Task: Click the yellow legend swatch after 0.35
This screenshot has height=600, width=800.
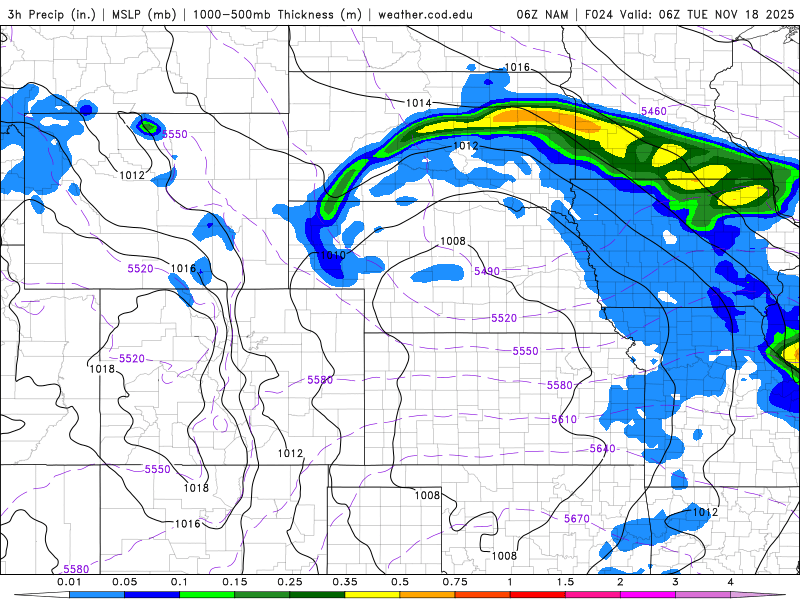Action: [372, 595]
